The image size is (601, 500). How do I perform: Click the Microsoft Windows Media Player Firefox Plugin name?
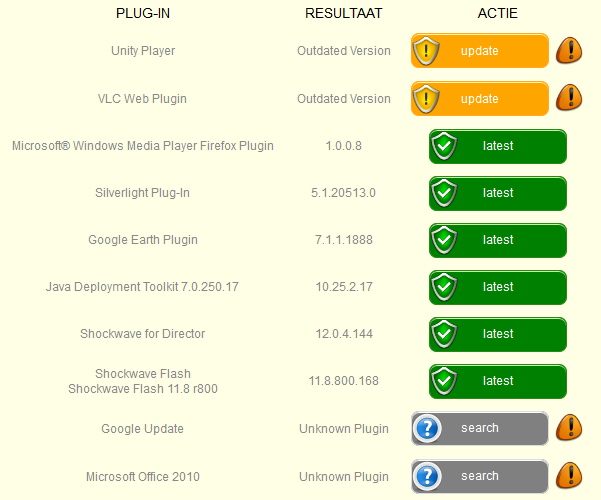(143, 146)
